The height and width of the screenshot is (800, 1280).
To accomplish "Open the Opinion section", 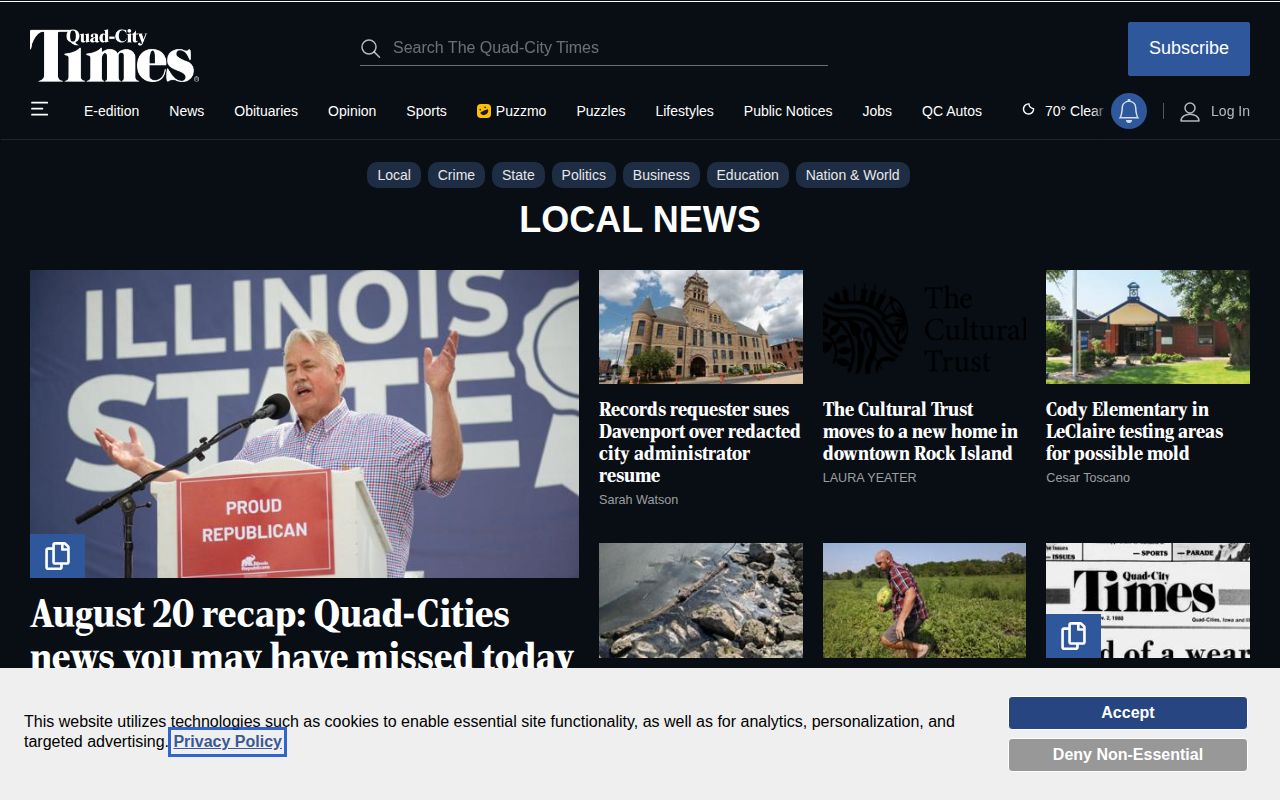I will coord(352,111).
